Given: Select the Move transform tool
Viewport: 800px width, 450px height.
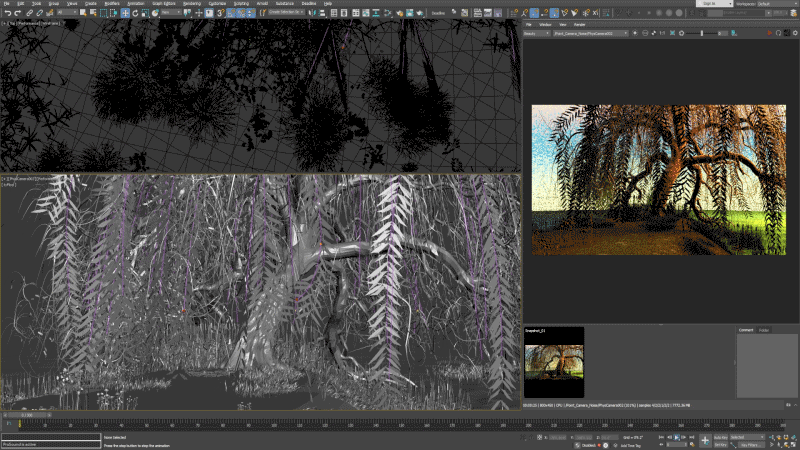Looking at the screenshot, I should [x=124, y=13].
